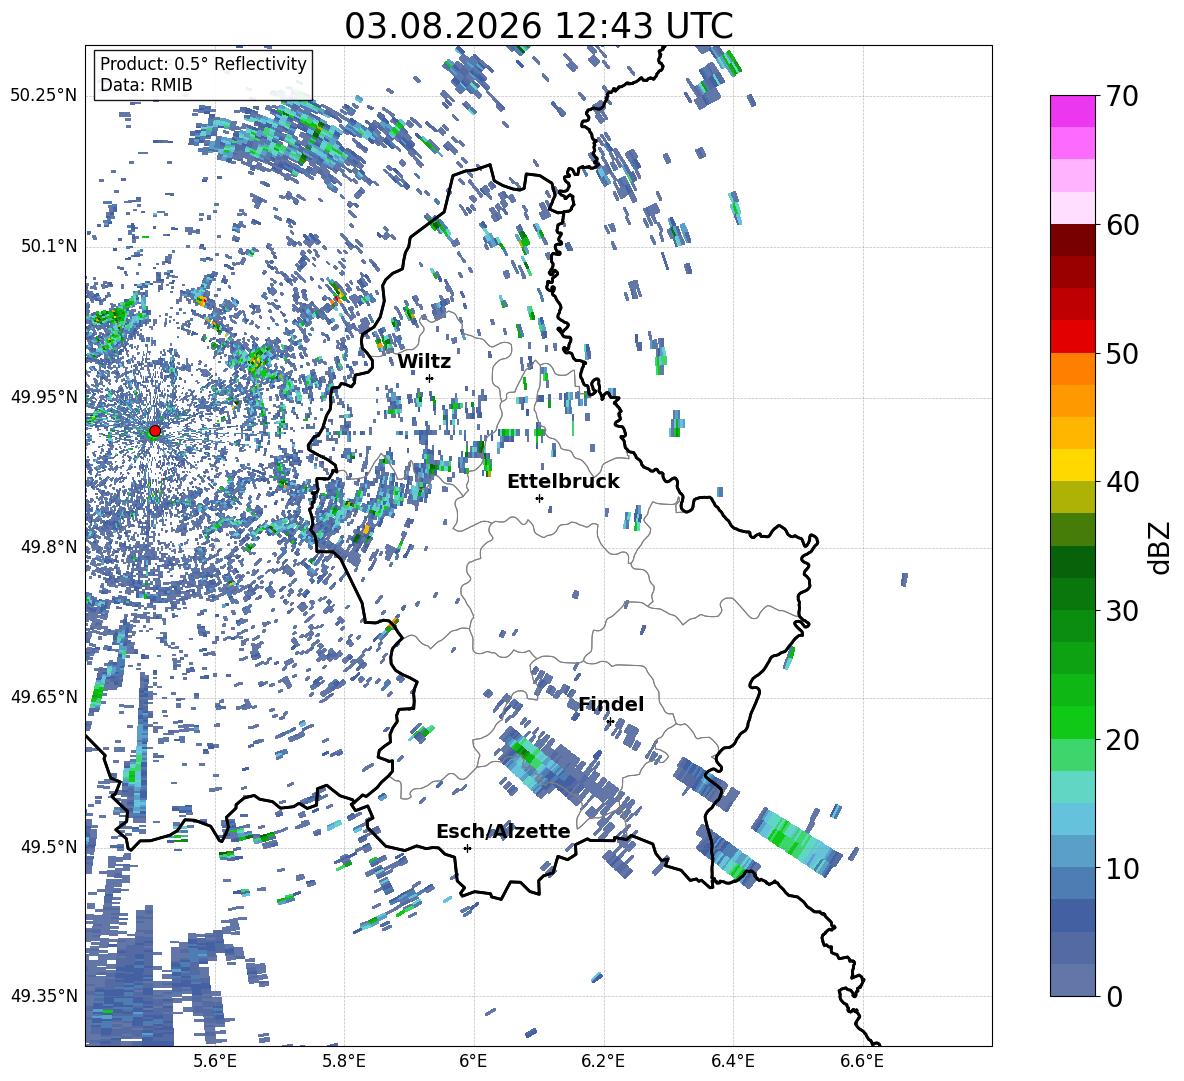The image size is (1184, 1081).
Task: Click the 49.95°N latitude tick label
Action: [45, 397]
